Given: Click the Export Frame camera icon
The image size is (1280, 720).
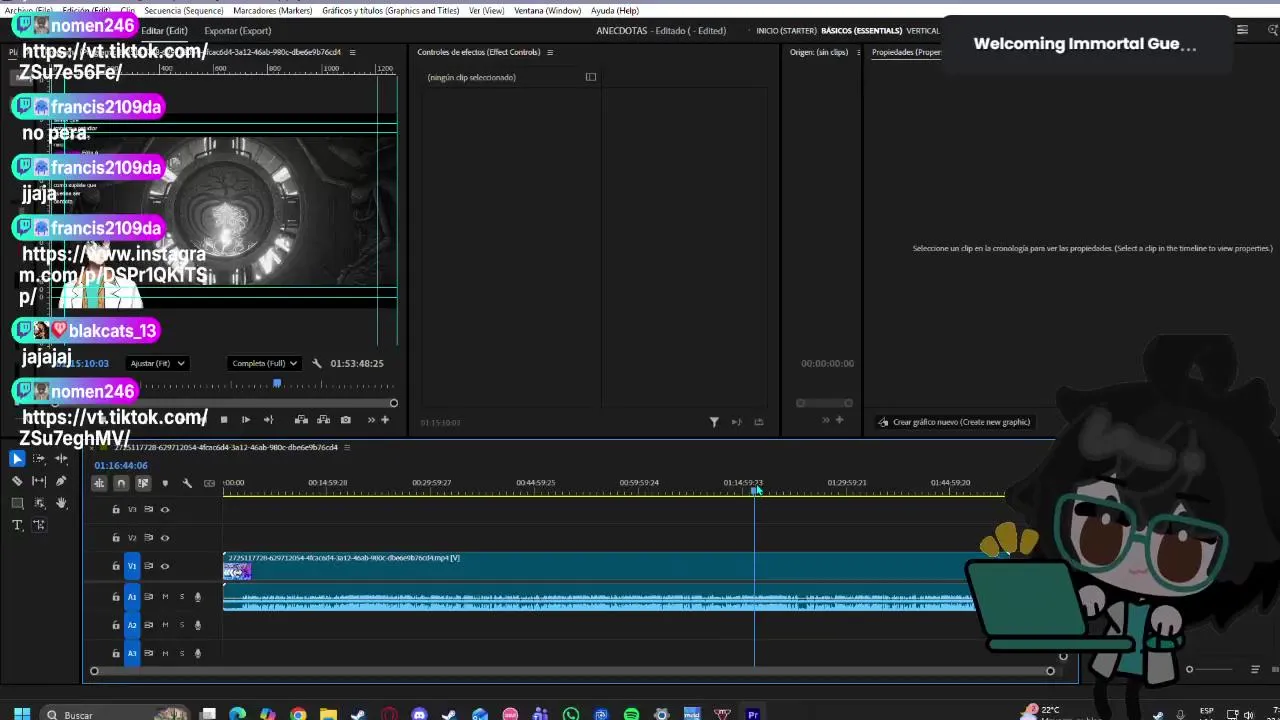Looking at the screenshot, I should [345, 420].
